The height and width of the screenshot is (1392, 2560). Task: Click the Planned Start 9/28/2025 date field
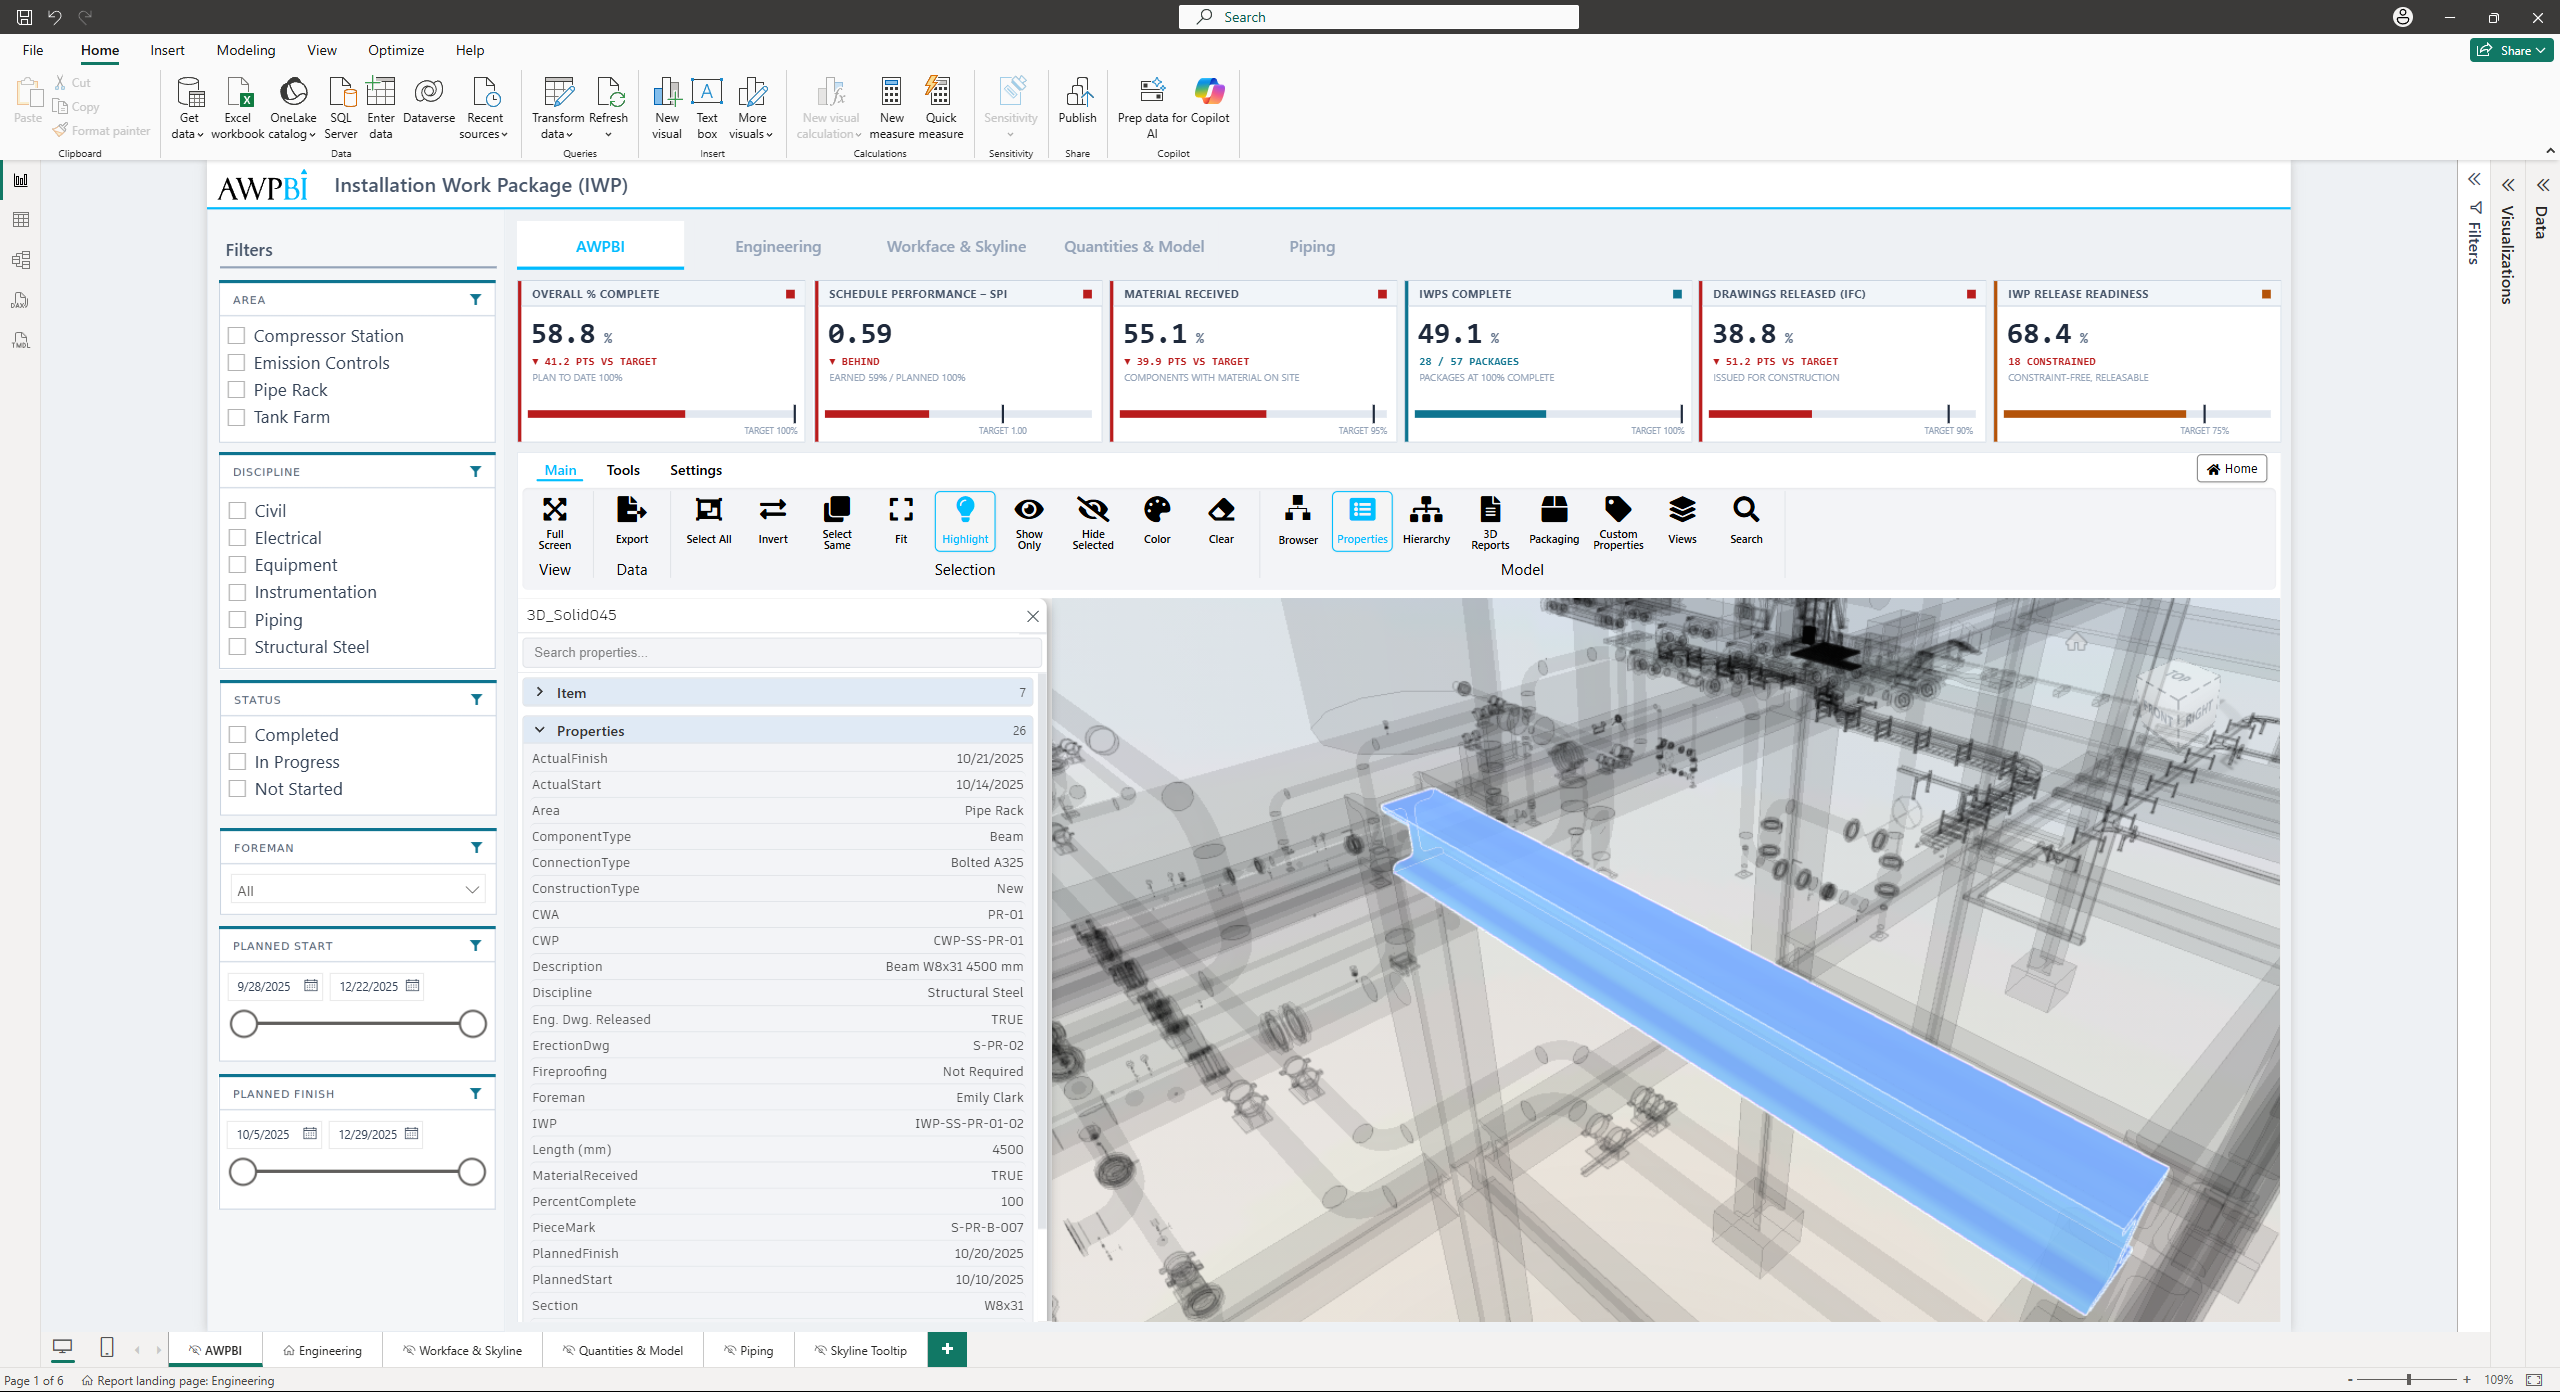tap(276, 986)
